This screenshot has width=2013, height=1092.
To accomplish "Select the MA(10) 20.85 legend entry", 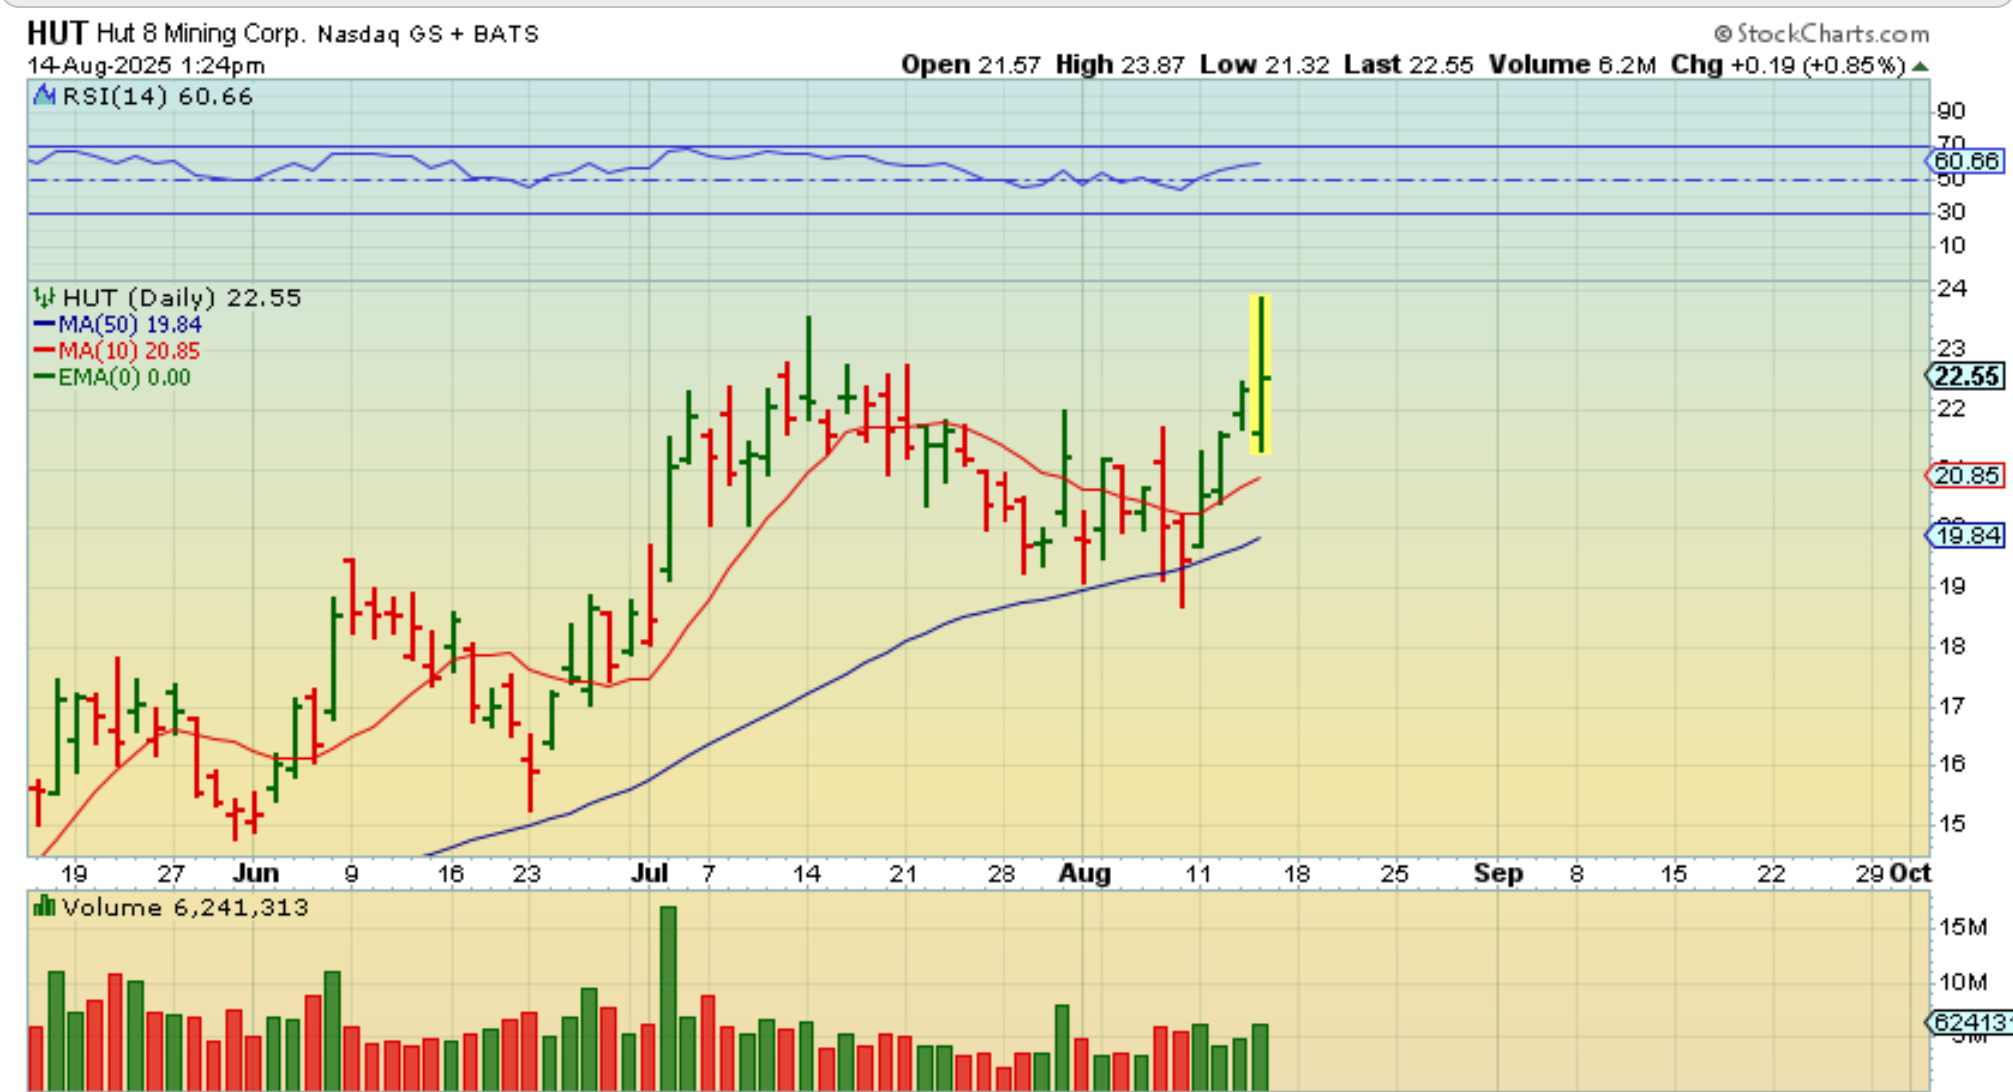I will click(x=117, y=351).
